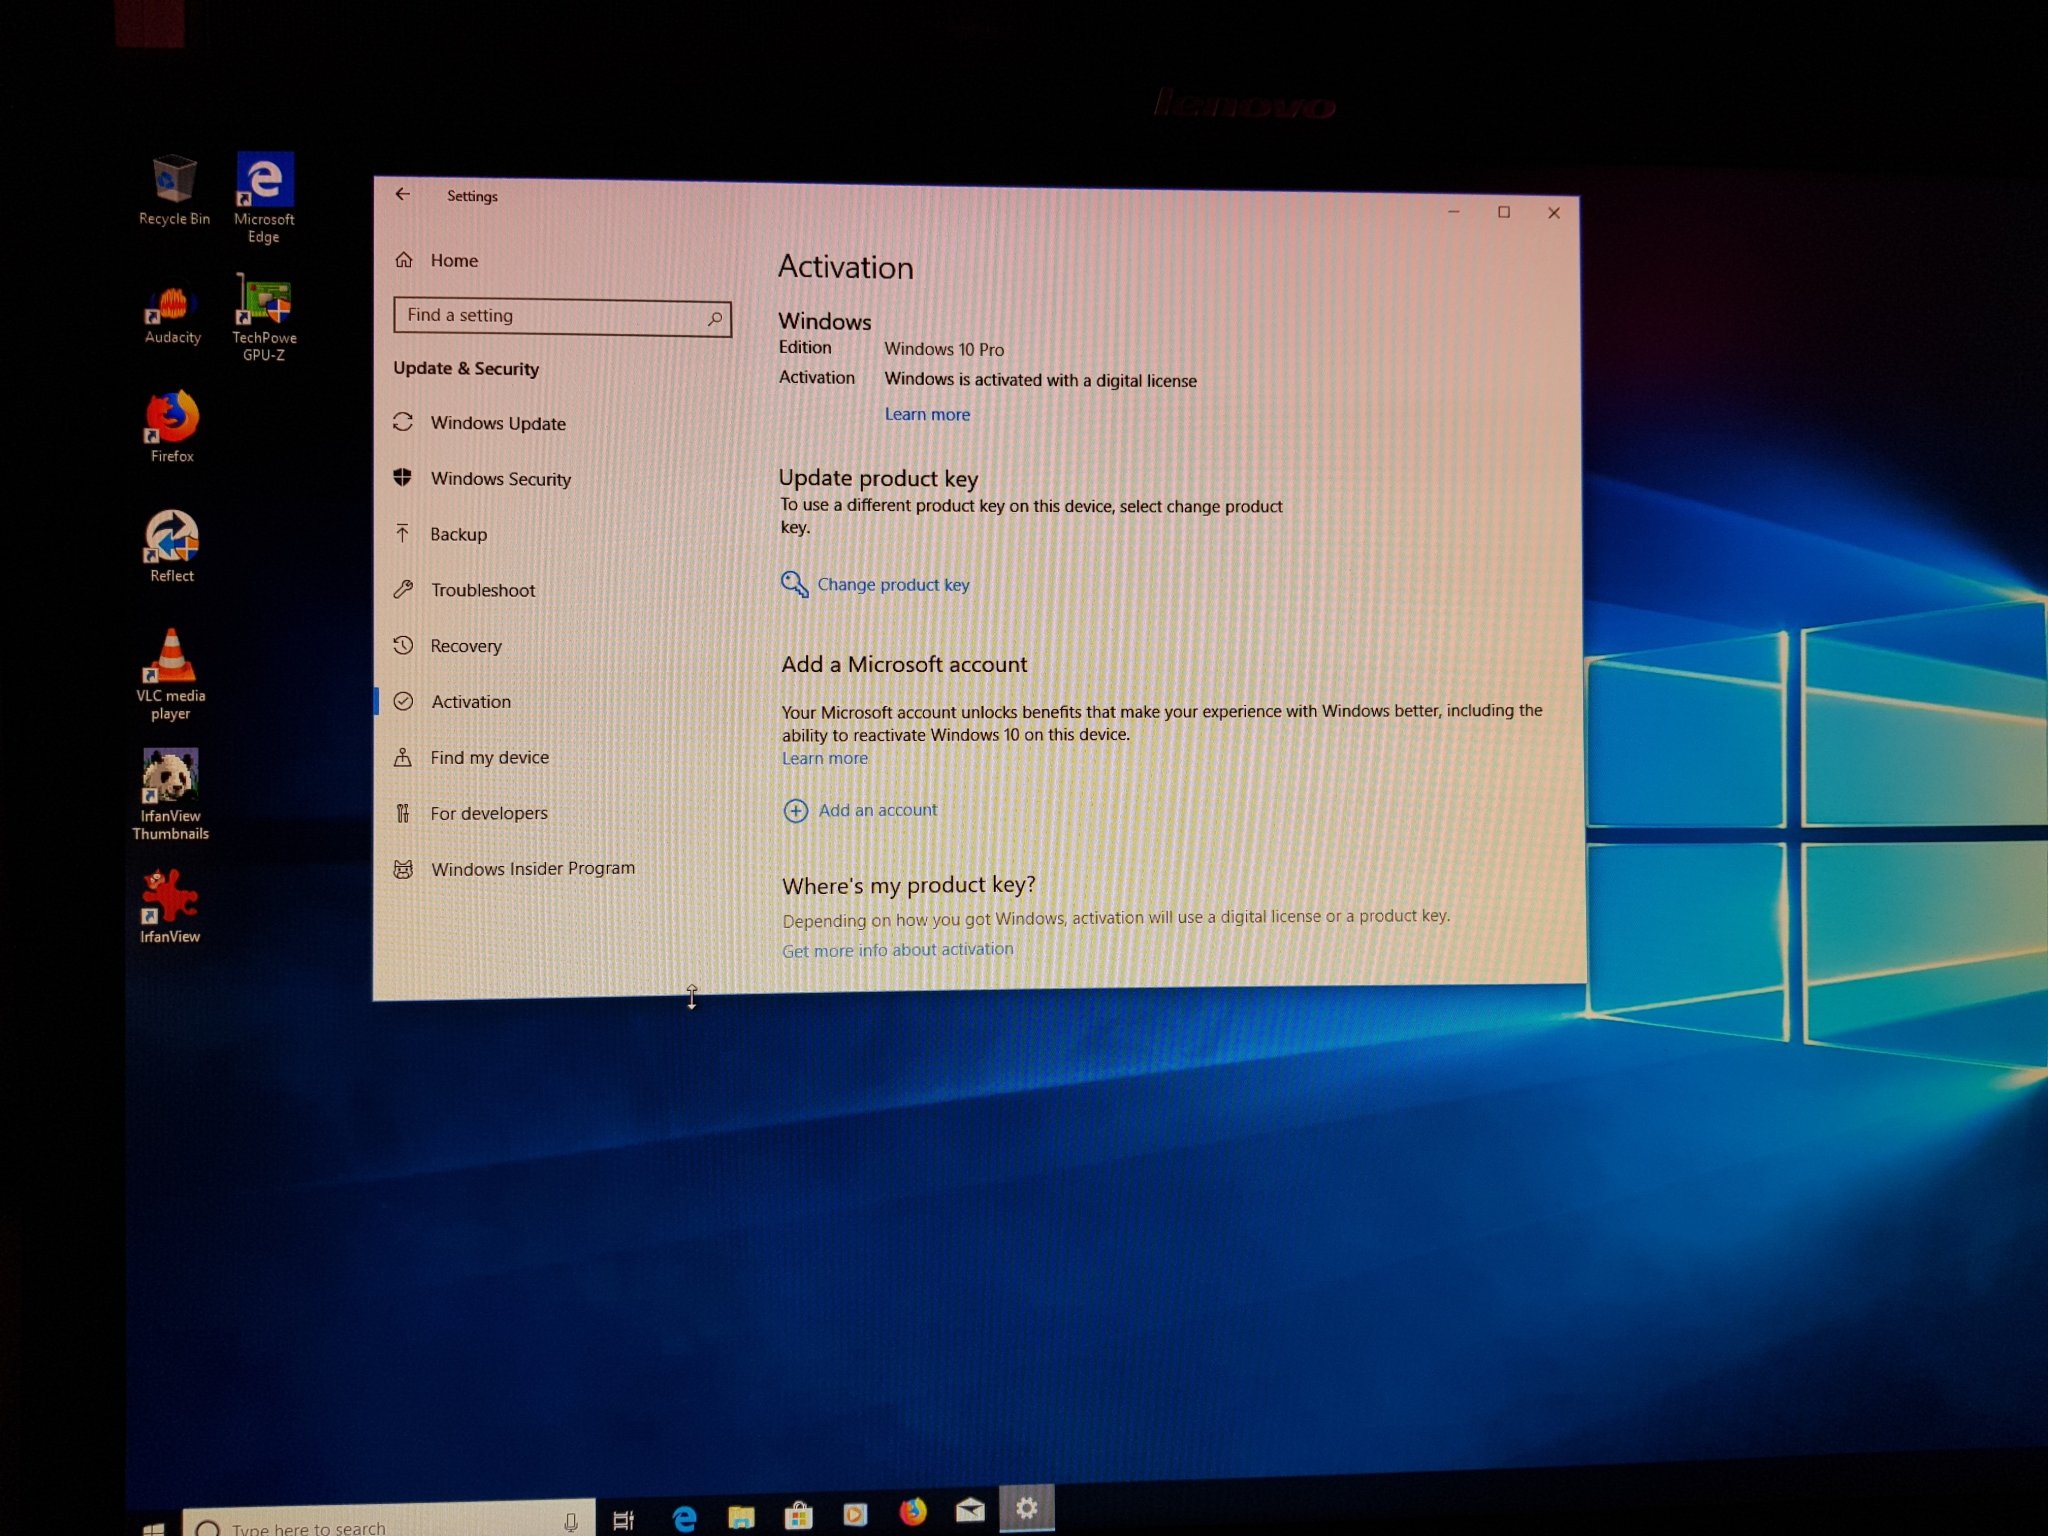Go to Settings Home
2048x1536 pixels.
click(x=453, y=261)
